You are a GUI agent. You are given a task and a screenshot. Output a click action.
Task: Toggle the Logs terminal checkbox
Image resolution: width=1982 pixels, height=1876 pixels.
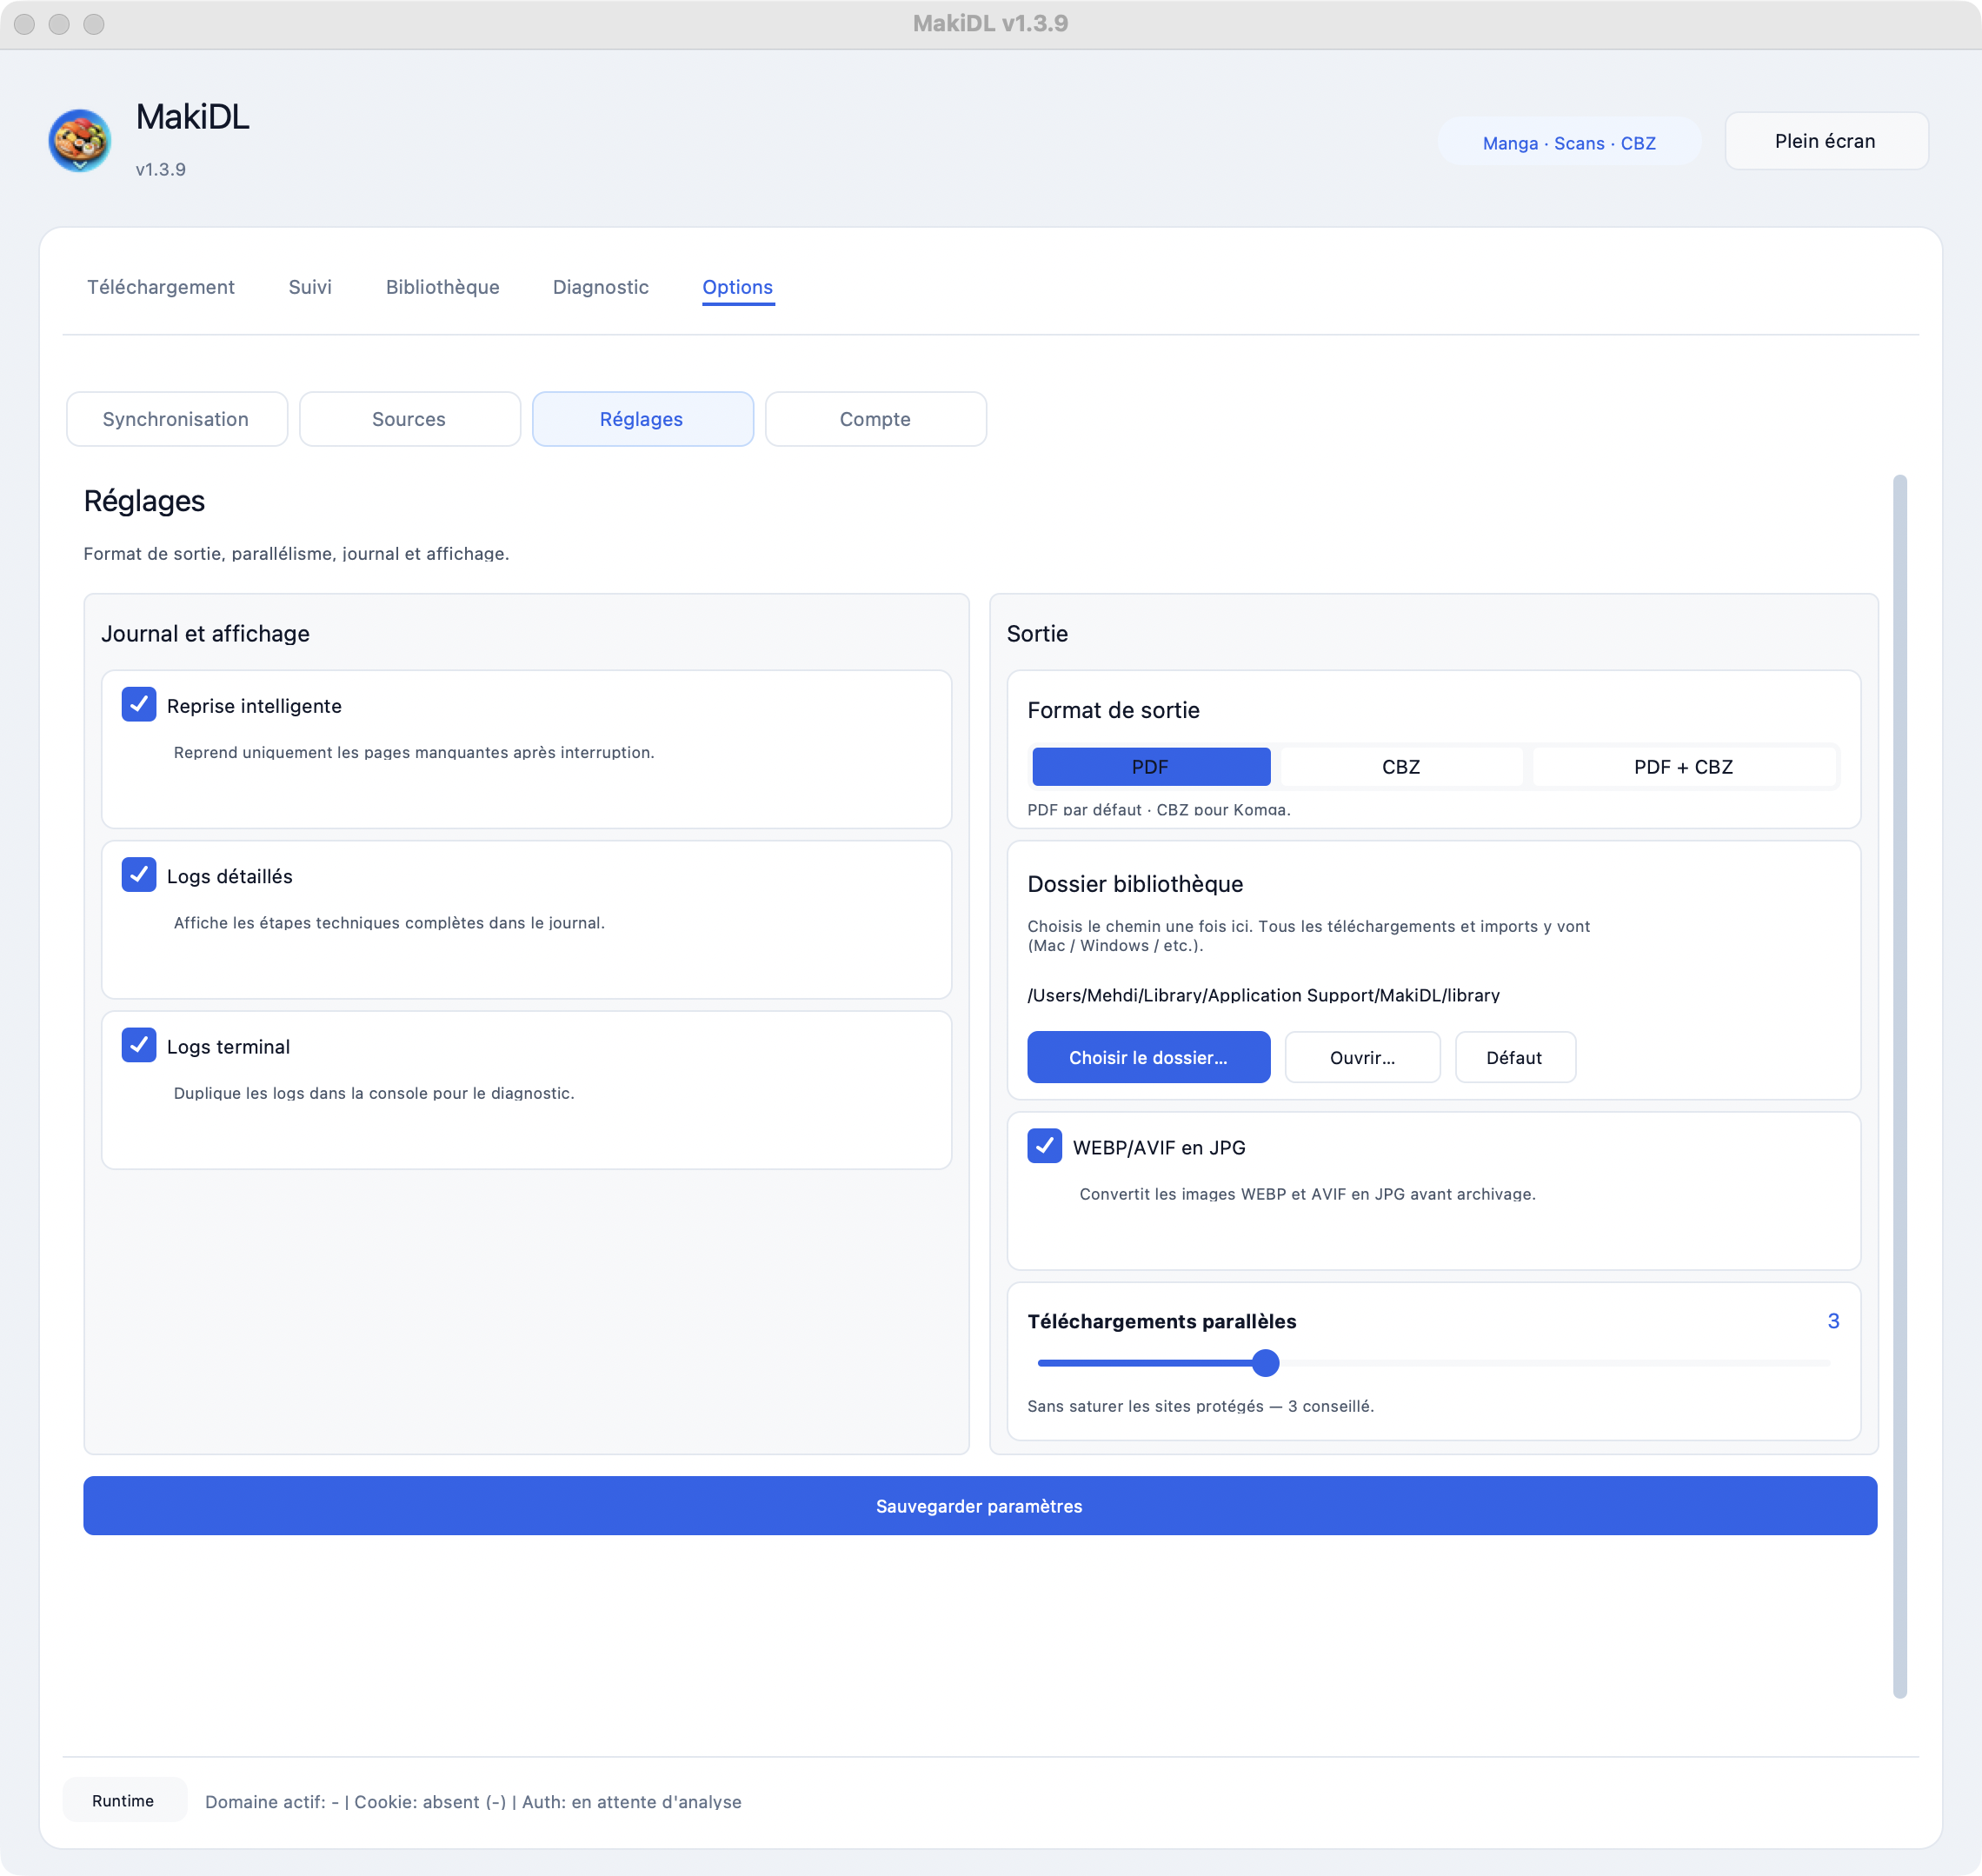[139, 1045]
